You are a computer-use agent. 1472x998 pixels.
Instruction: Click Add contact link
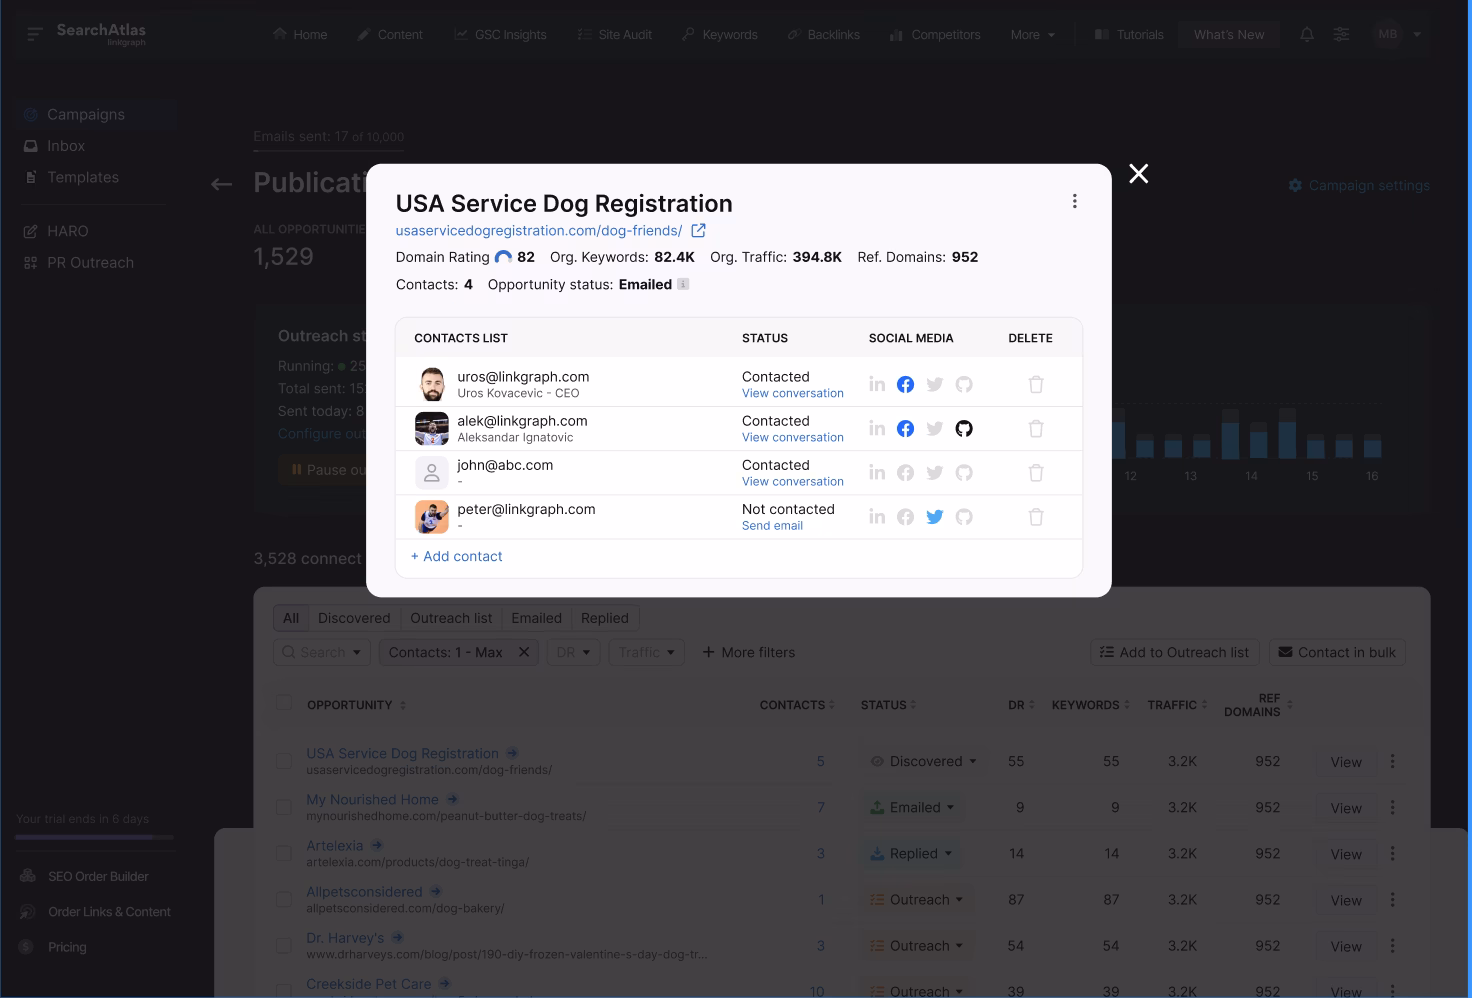pos(457,557)
